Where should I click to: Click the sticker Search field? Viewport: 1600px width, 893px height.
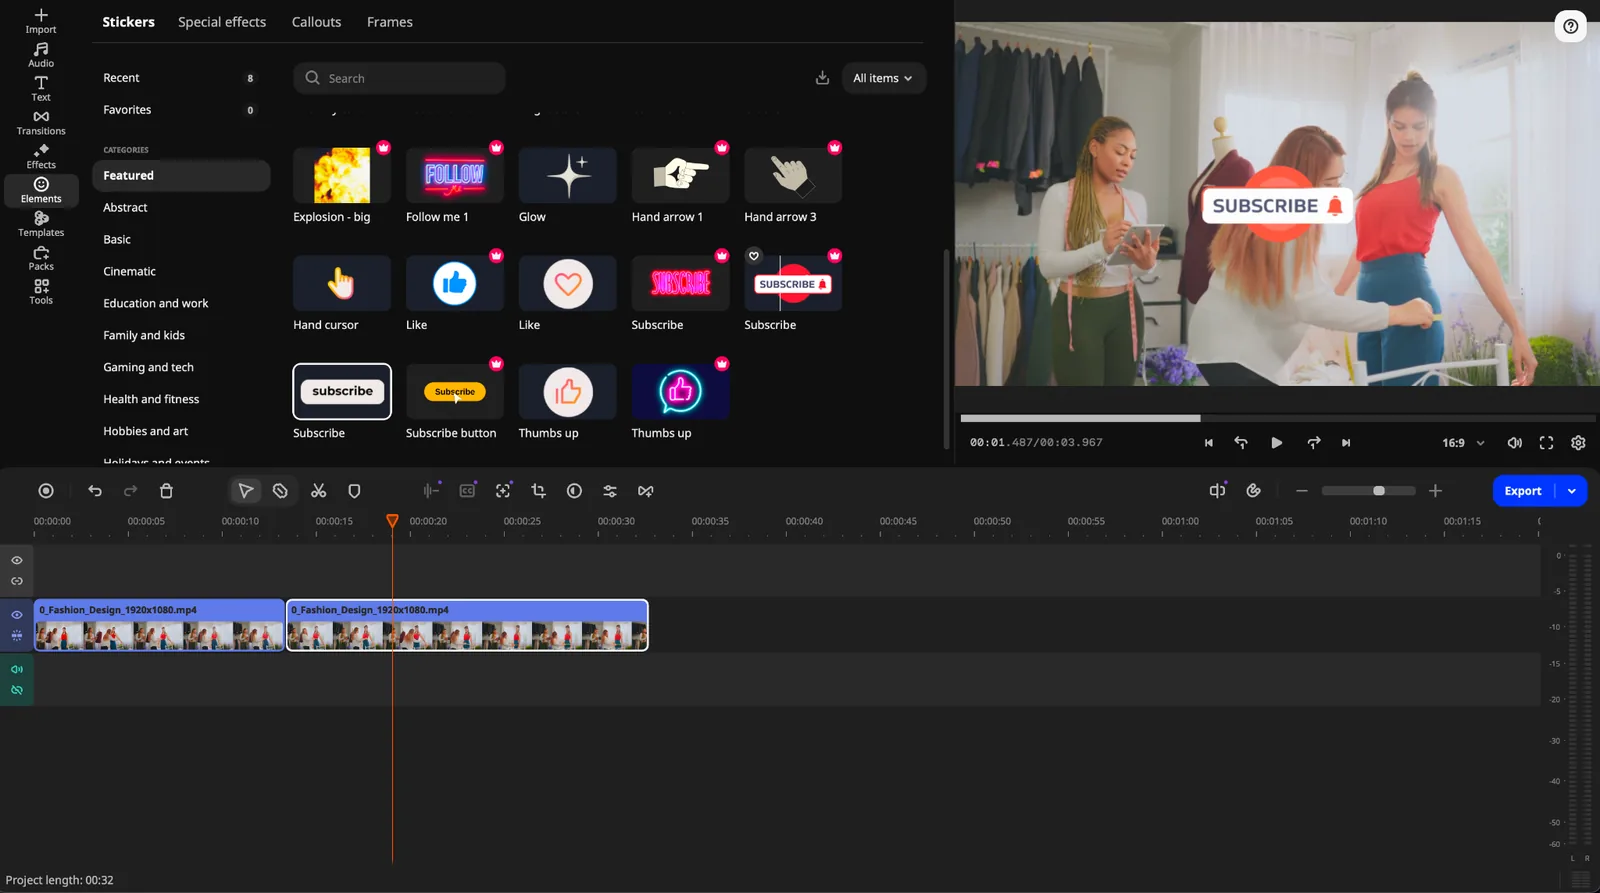tap(399, 78)
